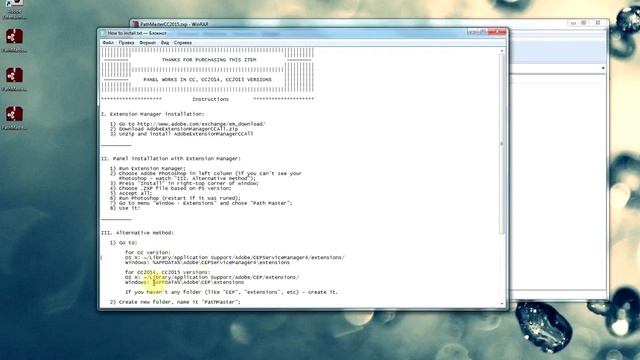Click the '1) Go to:' line
Screen dimensions: 640x360
(123, 242)
